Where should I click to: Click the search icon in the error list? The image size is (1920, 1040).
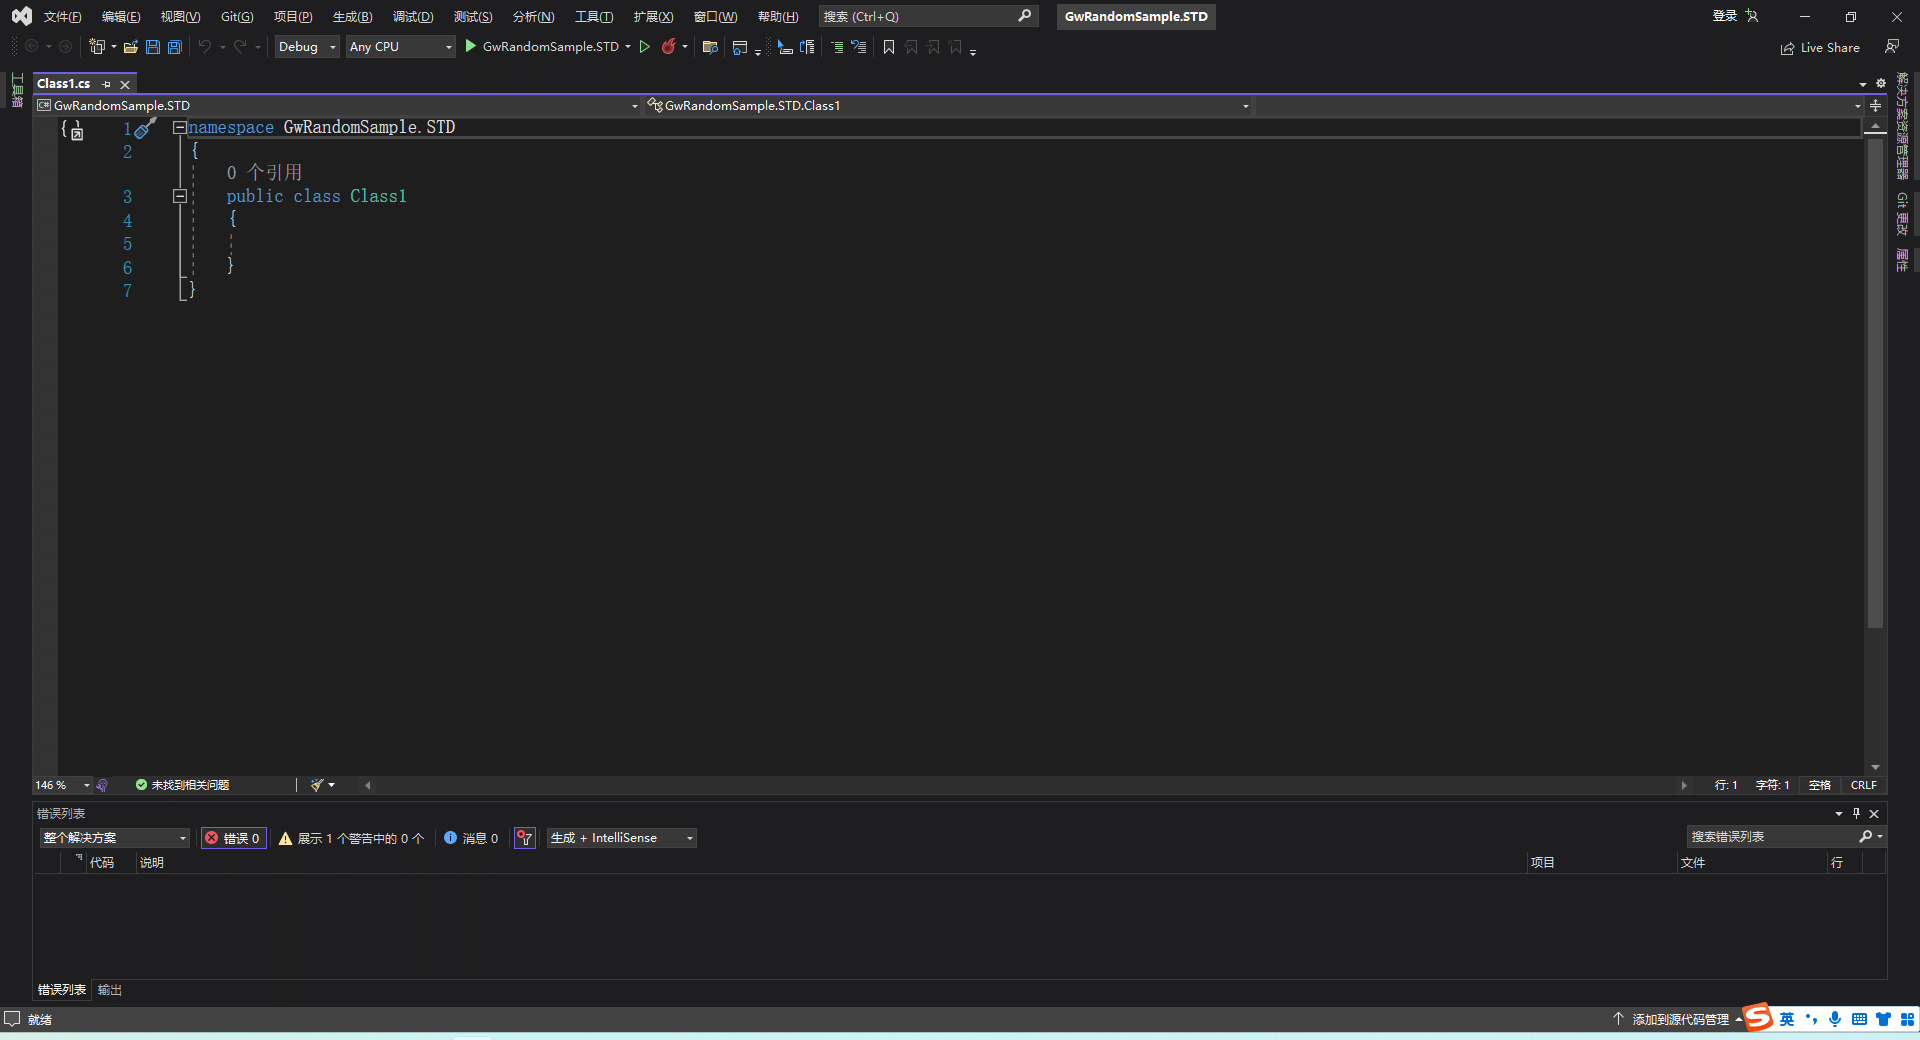click(1865, 837)
